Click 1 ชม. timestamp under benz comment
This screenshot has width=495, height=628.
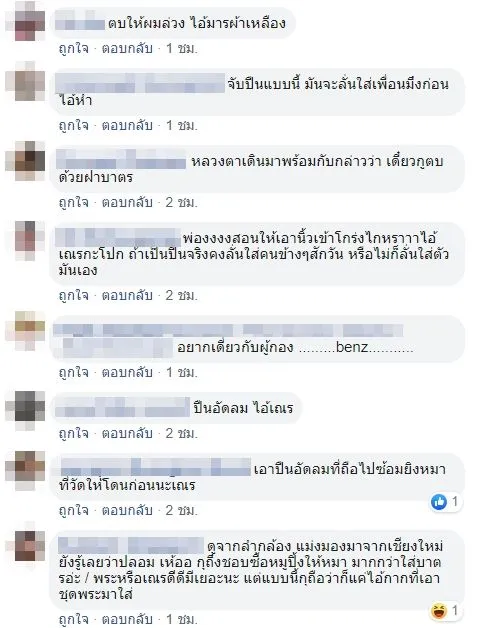tap(182, 372)
